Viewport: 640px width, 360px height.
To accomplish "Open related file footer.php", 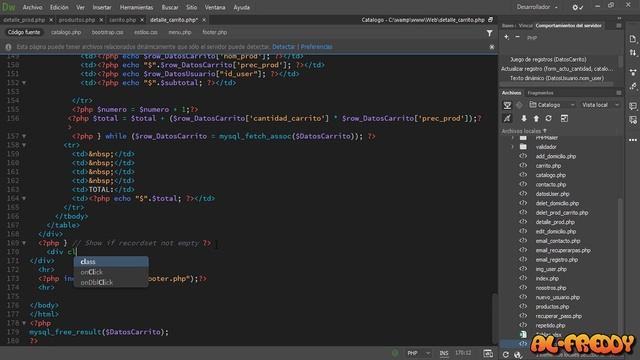I will (214, 32).
